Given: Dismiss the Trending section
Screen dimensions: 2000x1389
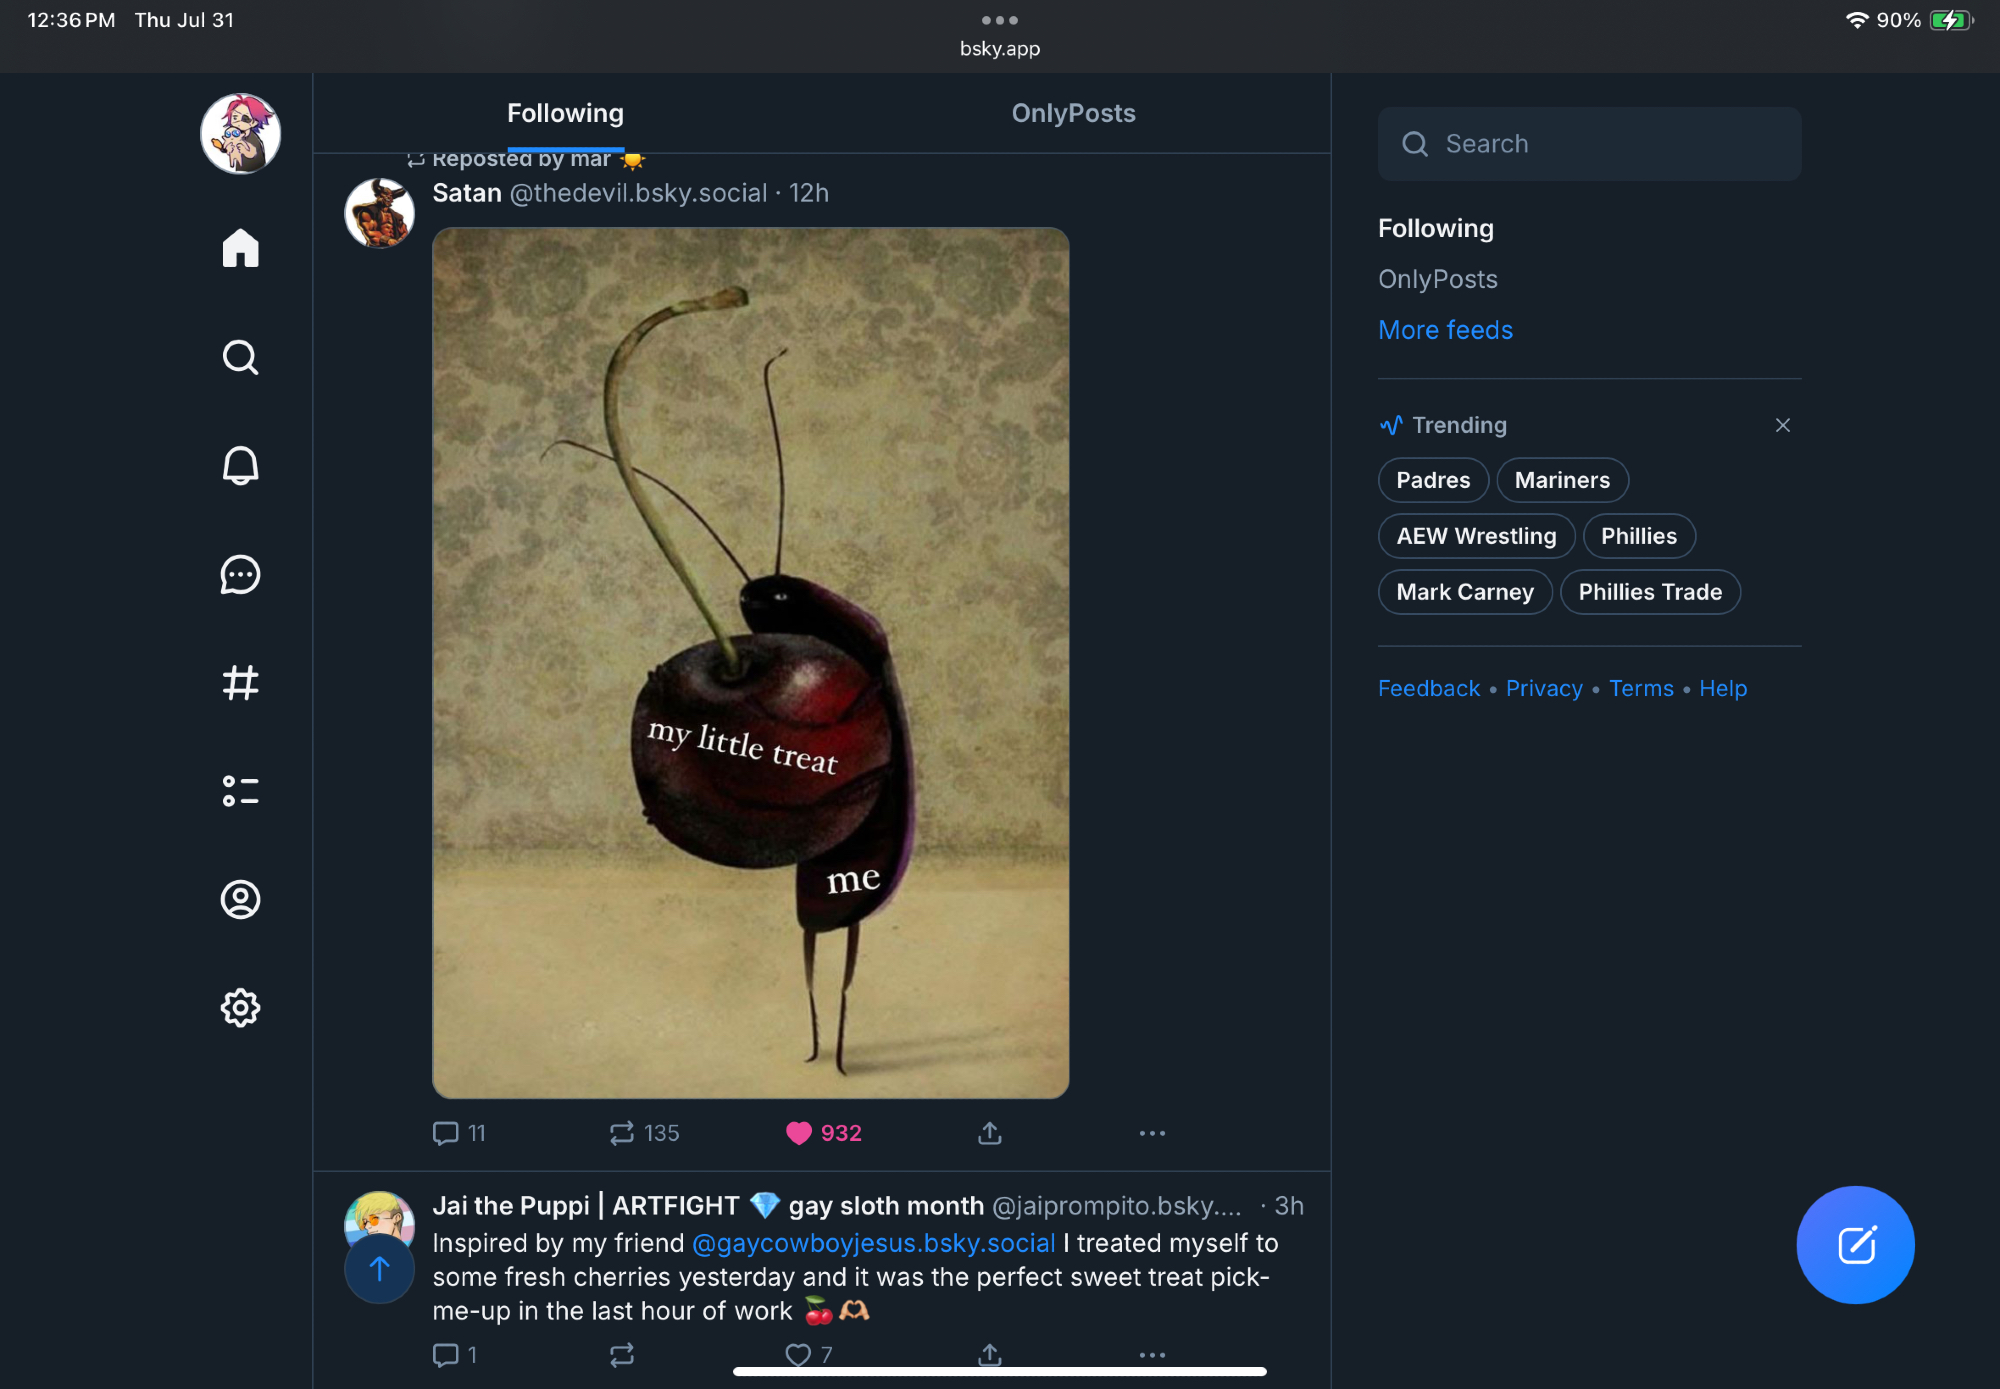Looking at the screenshot, I should [x=1782, y=425].
